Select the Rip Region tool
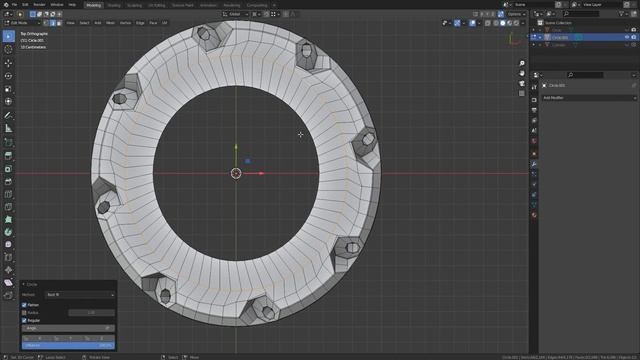The width and height of the screenshot is (640, 360). 8,296
